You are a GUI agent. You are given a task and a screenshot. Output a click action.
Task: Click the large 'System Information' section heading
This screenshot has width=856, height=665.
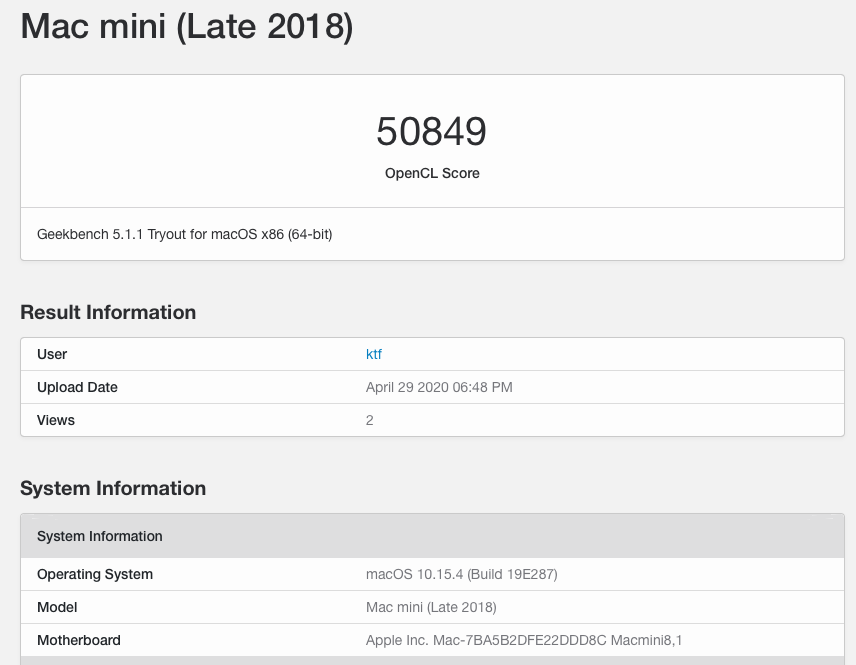point(113,488)
